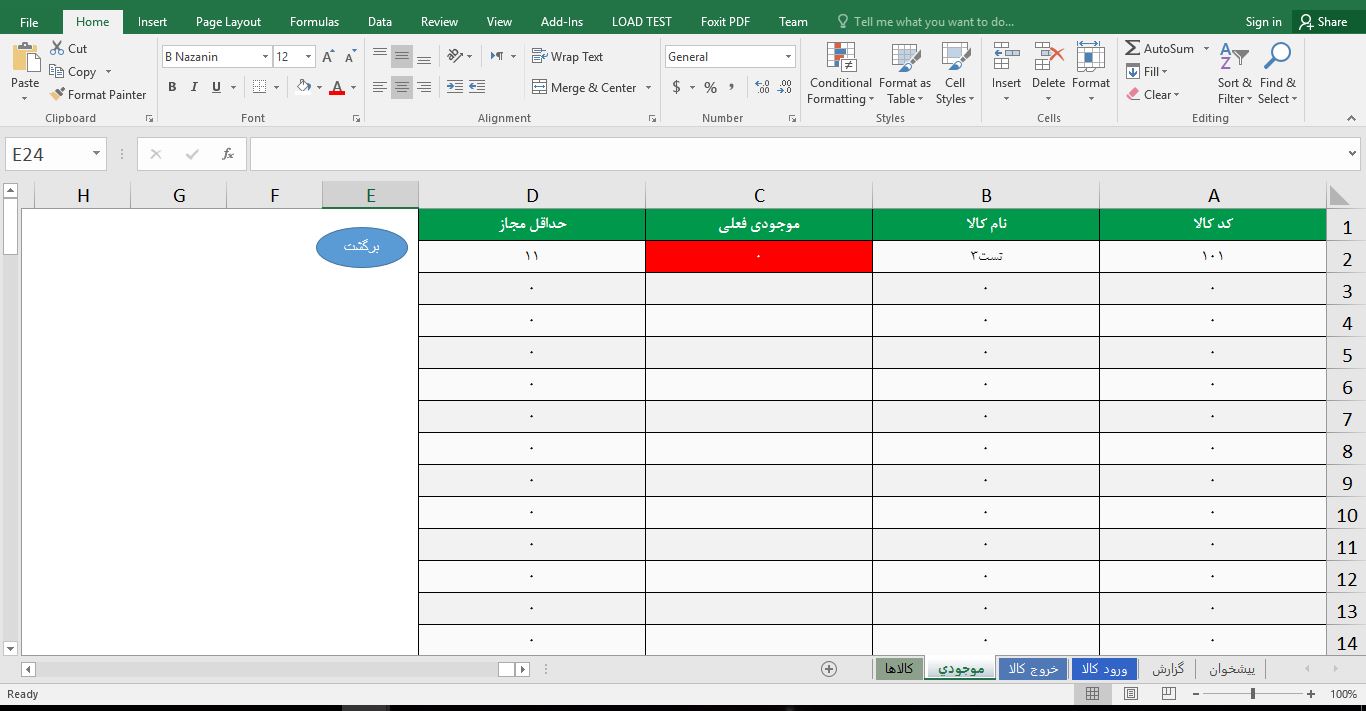
Task: Expand the Name Box dropdown arrow
Action: [97, 154]
